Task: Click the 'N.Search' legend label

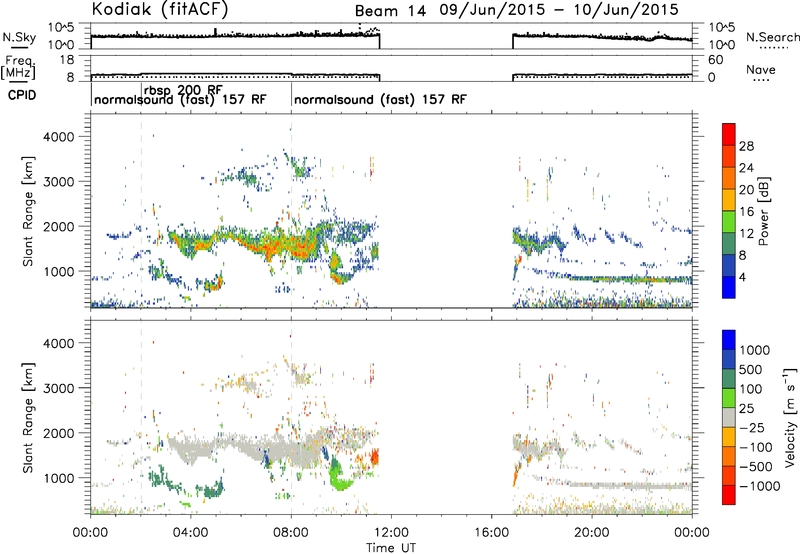Action: 773,37
